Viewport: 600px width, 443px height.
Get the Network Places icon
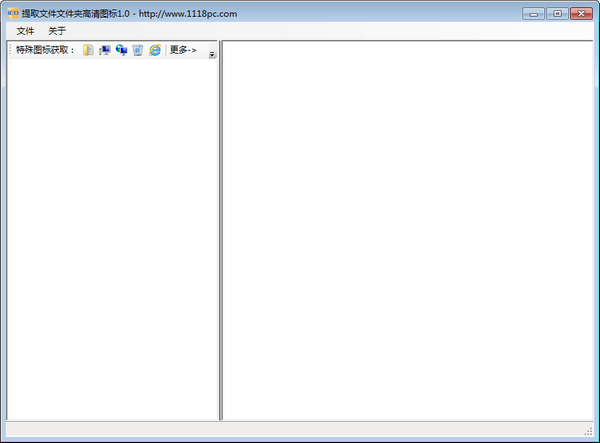121,50
